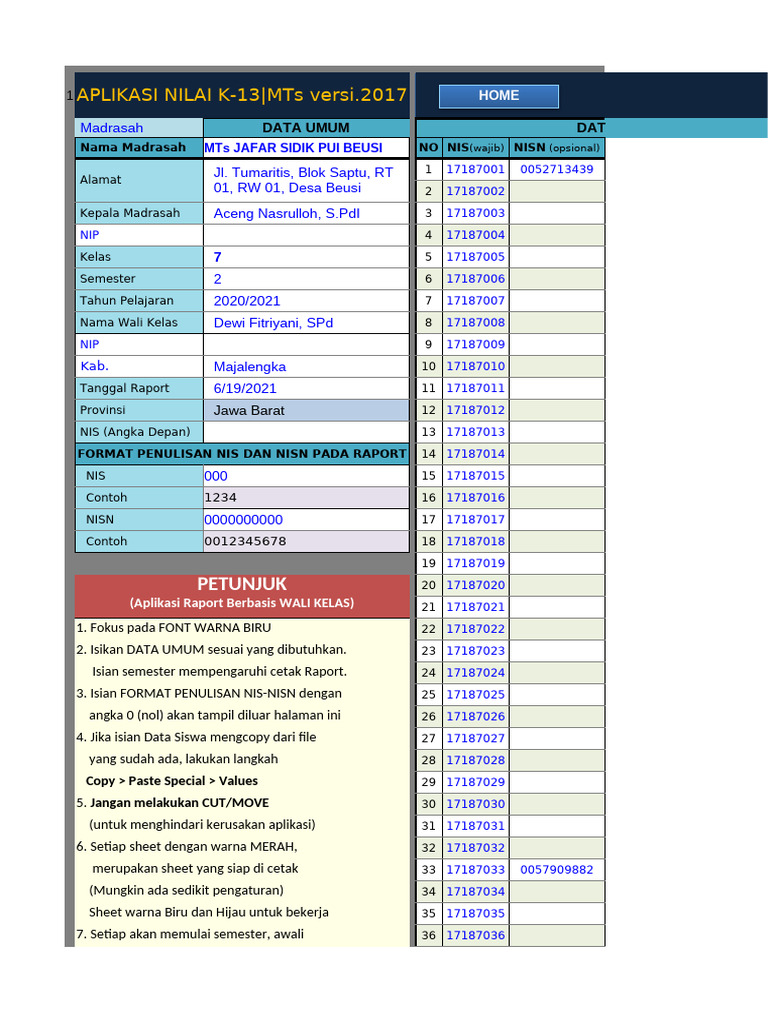The height and width of the screenshot is (1024, 768).
Task: Click the NISN cell 0052713439
Action: 557,169
